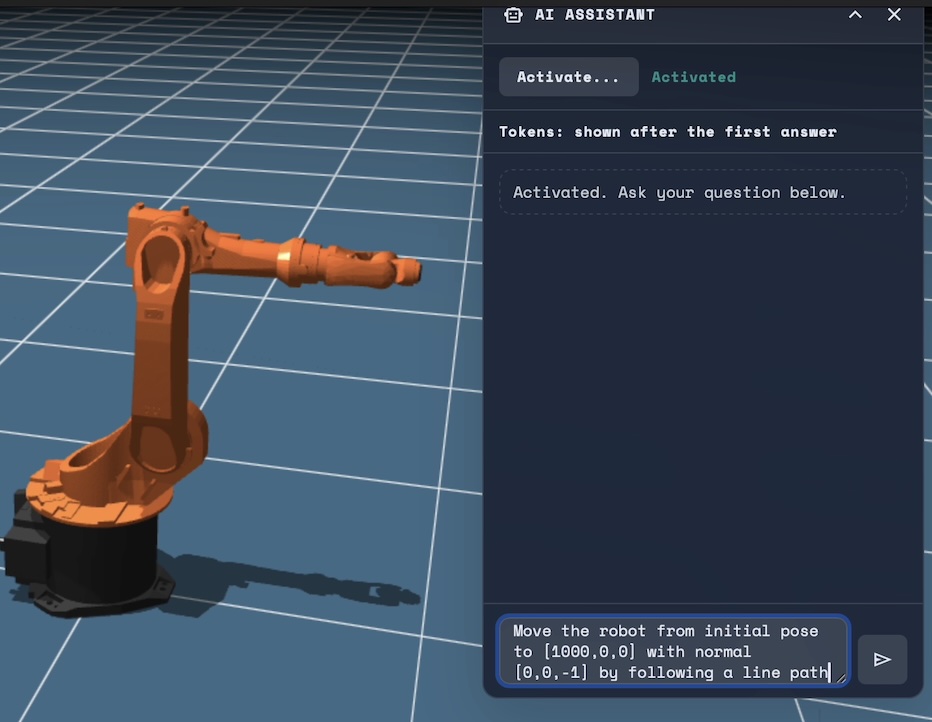Click the AI Assistant robot icon
The height and width of the screenshot is (722, 932).
[513, 15]
